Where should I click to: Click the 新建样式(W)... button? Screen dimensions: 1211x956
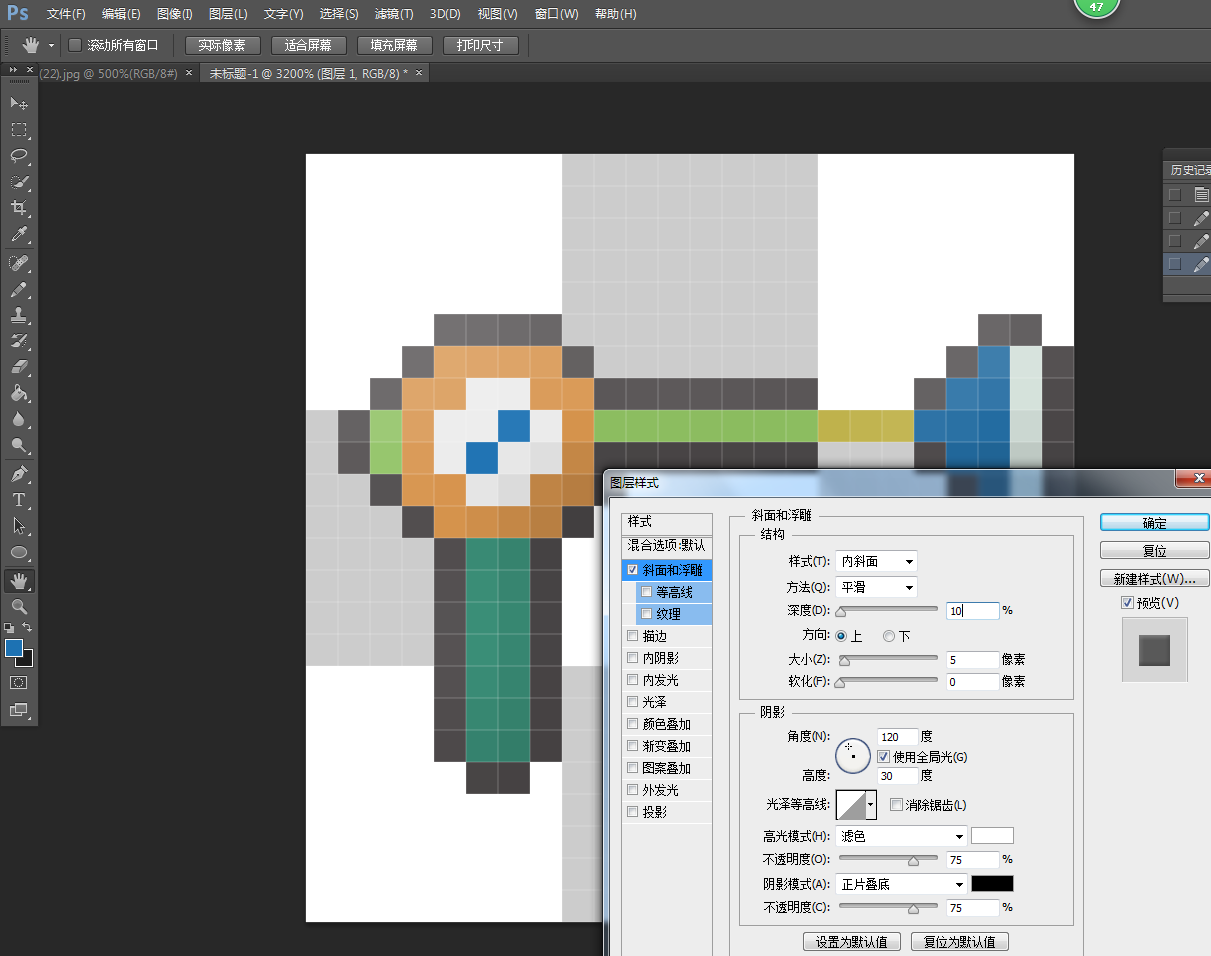1155,579
